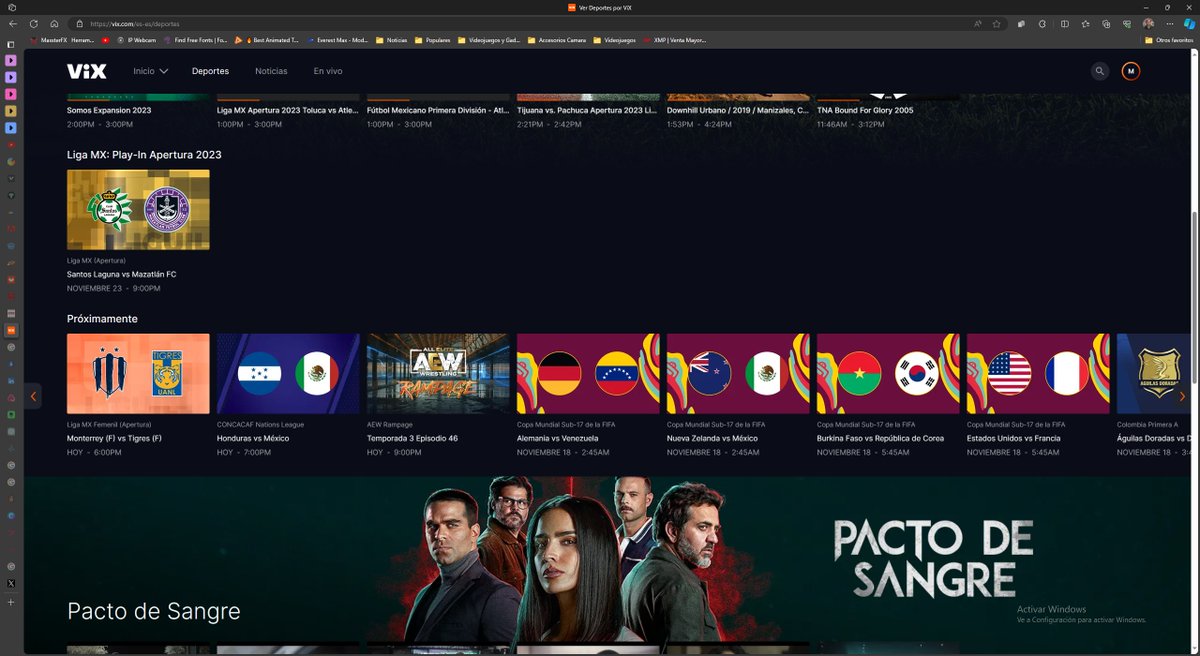
Task: Click the Pacto de Sangre heading
Action: coord(154,611)
